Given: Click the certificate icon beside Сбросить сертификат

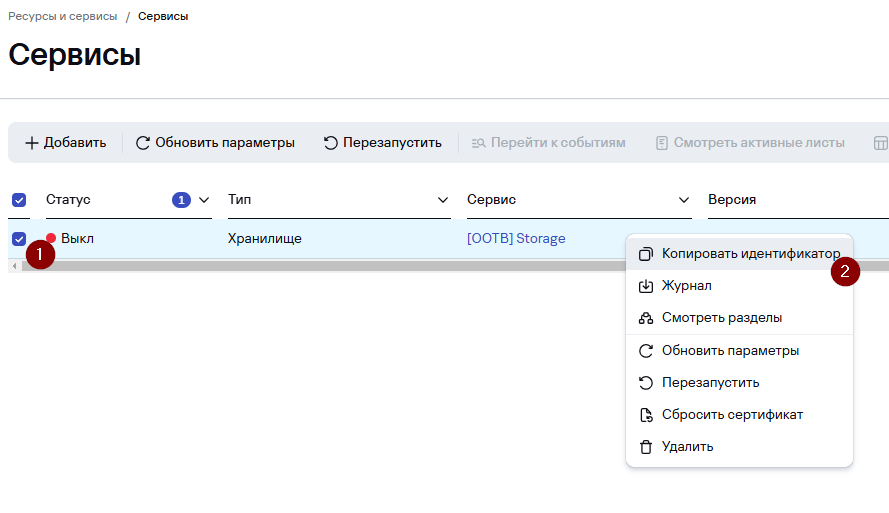Looking at the screenshot, I should point(646,415).
